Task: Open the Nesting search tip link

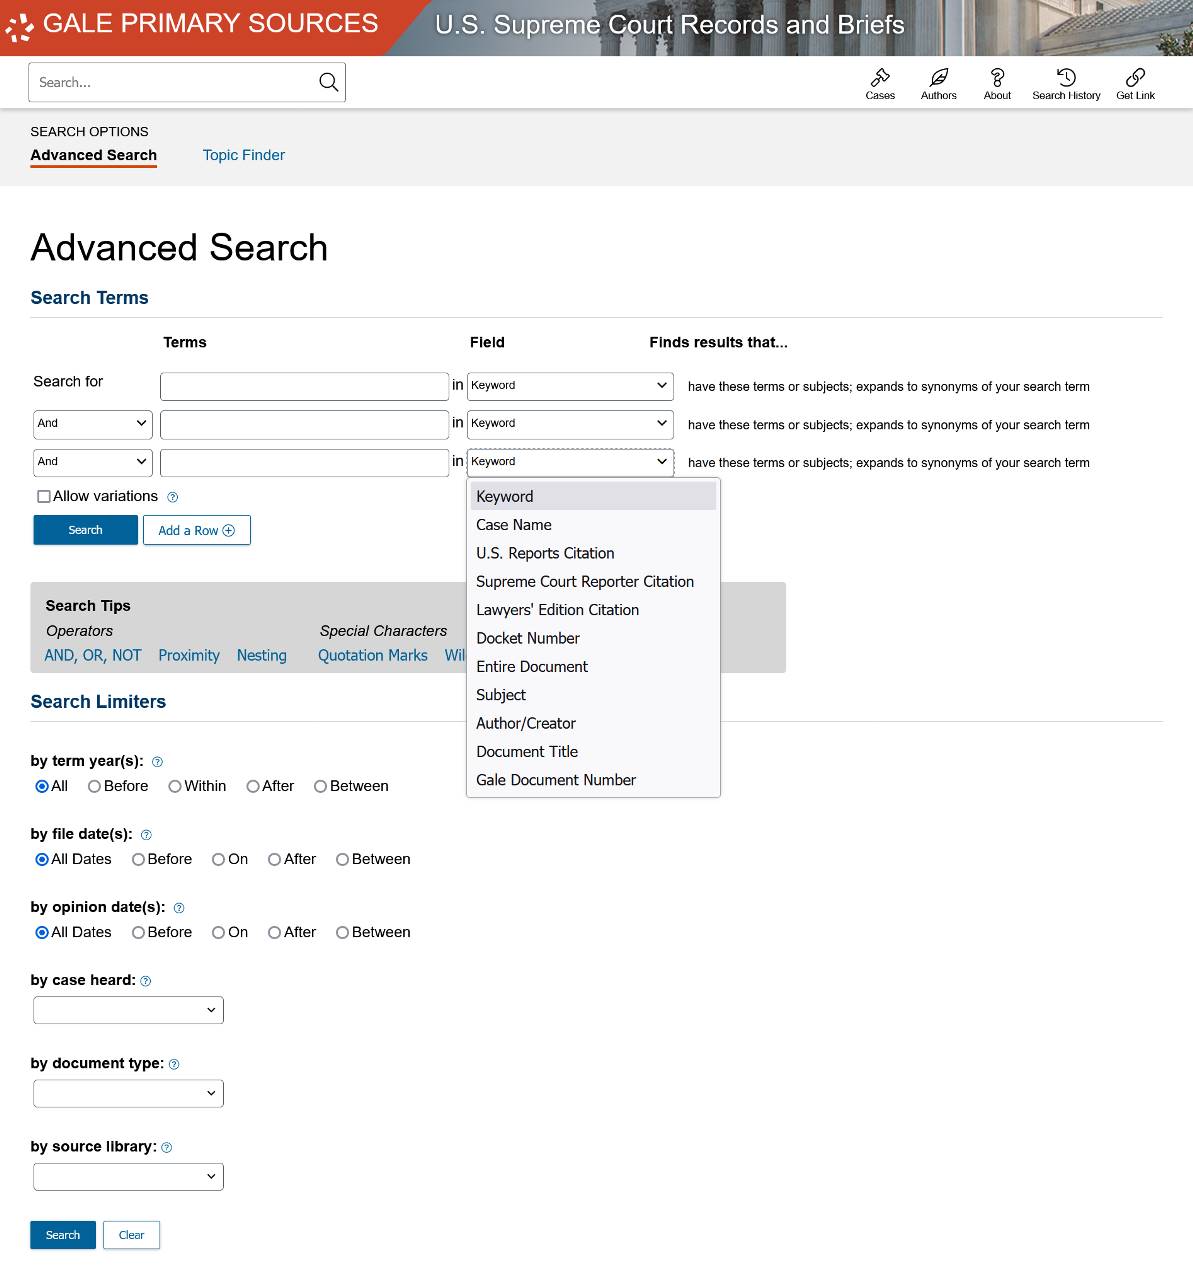Action: point(262,656)
